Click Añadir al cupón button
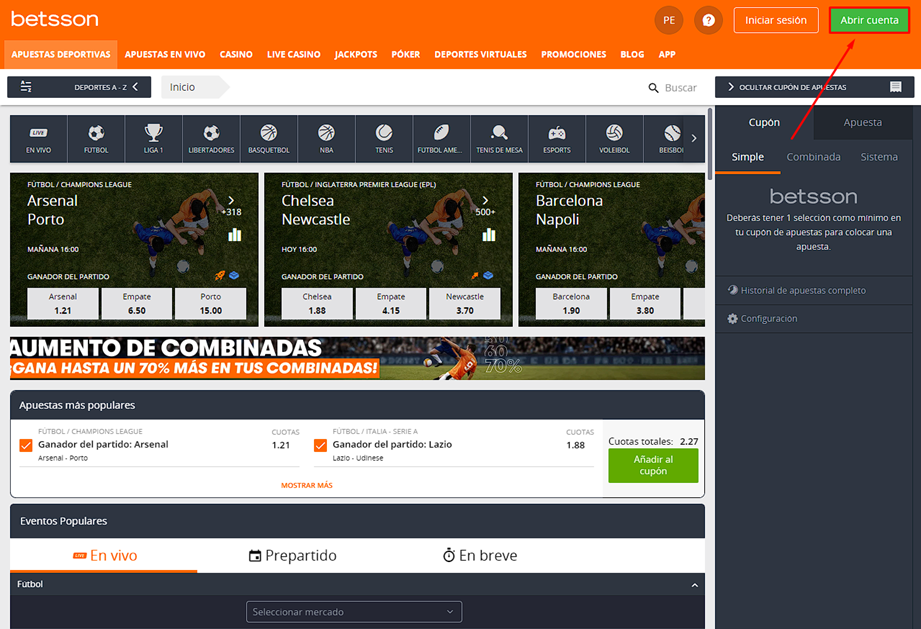The image size is (921, 629). [653, 466]
